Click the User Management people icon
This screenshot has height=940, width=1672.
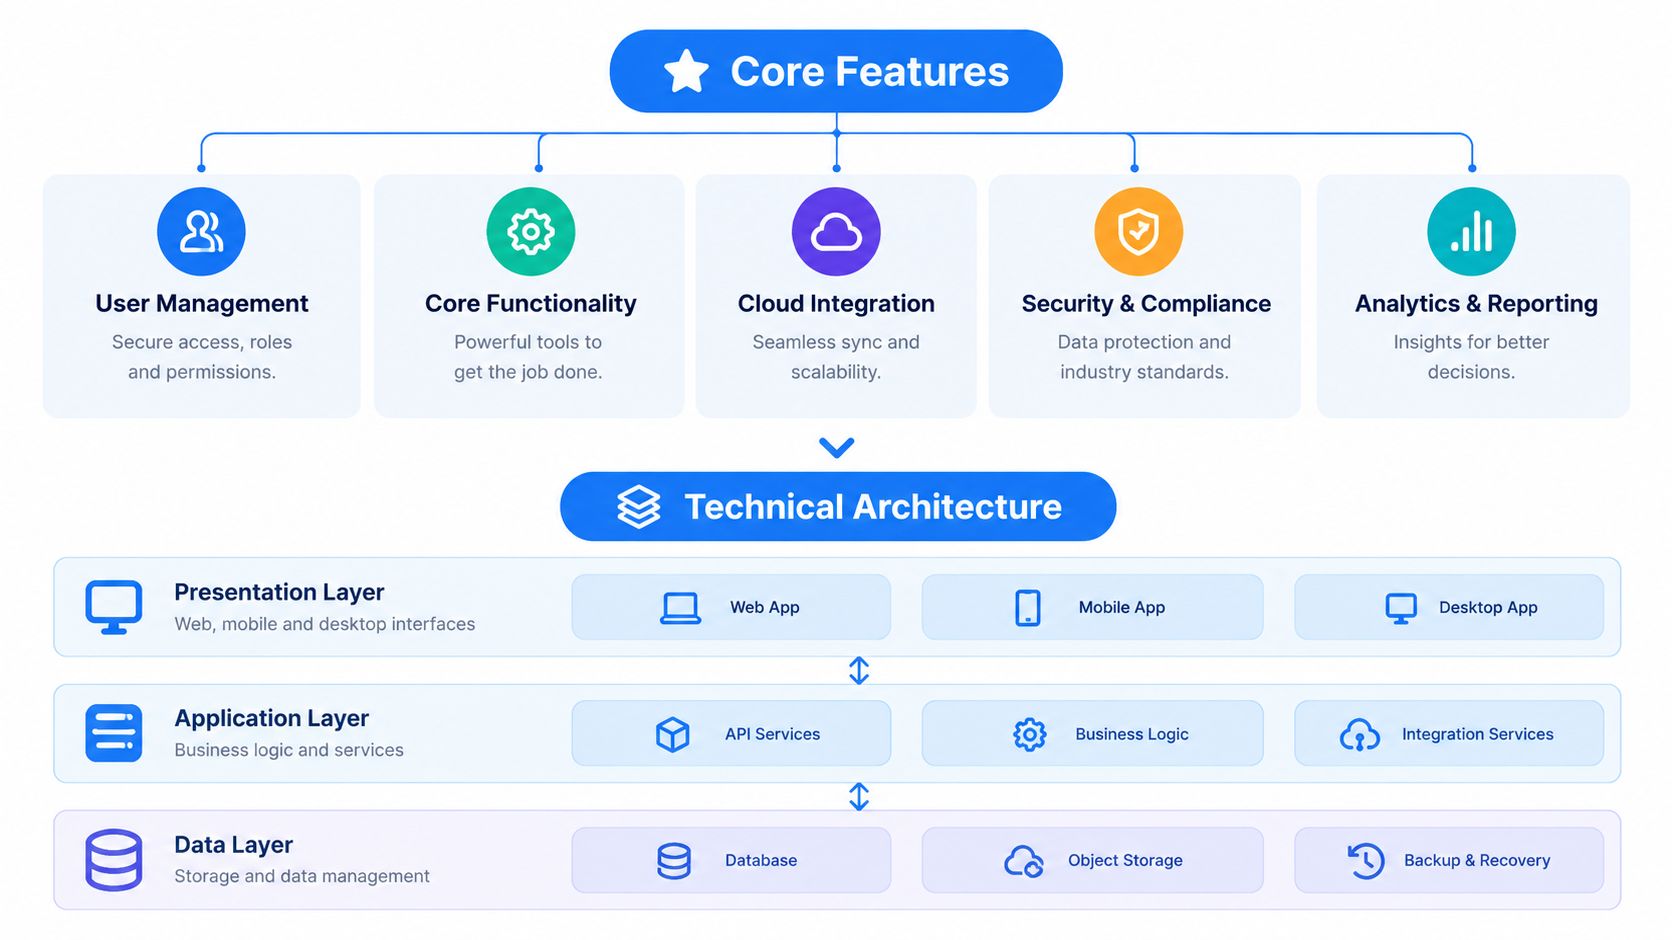[x=201, y=231]
